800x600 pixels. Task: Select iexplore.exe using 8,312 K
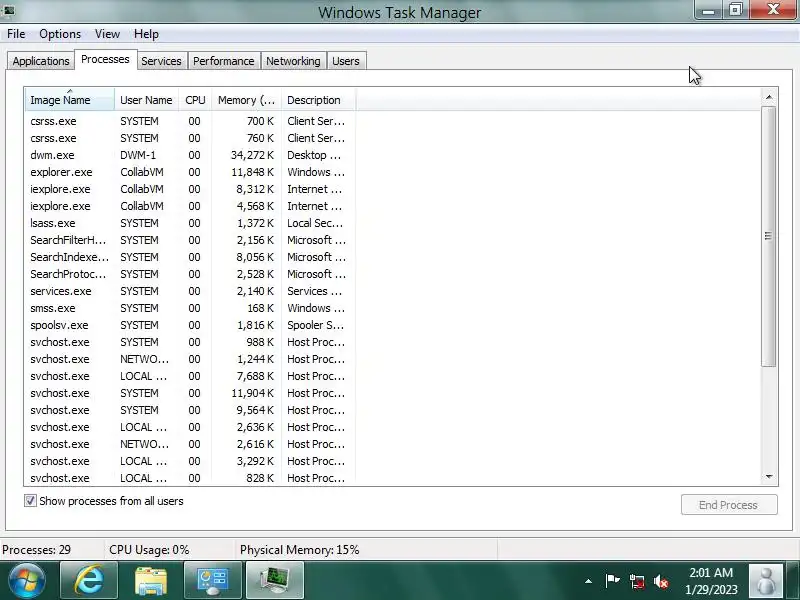(x=190, y=189)
